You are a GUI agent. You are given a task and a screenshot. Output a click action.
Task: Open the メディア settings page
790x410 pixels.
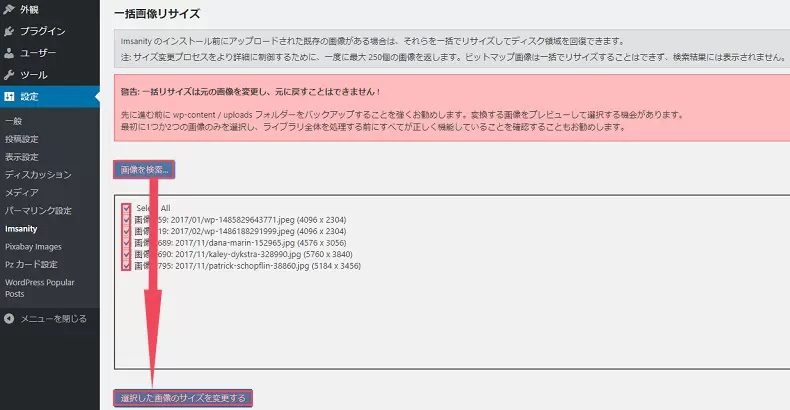click(x=22, y=192)
